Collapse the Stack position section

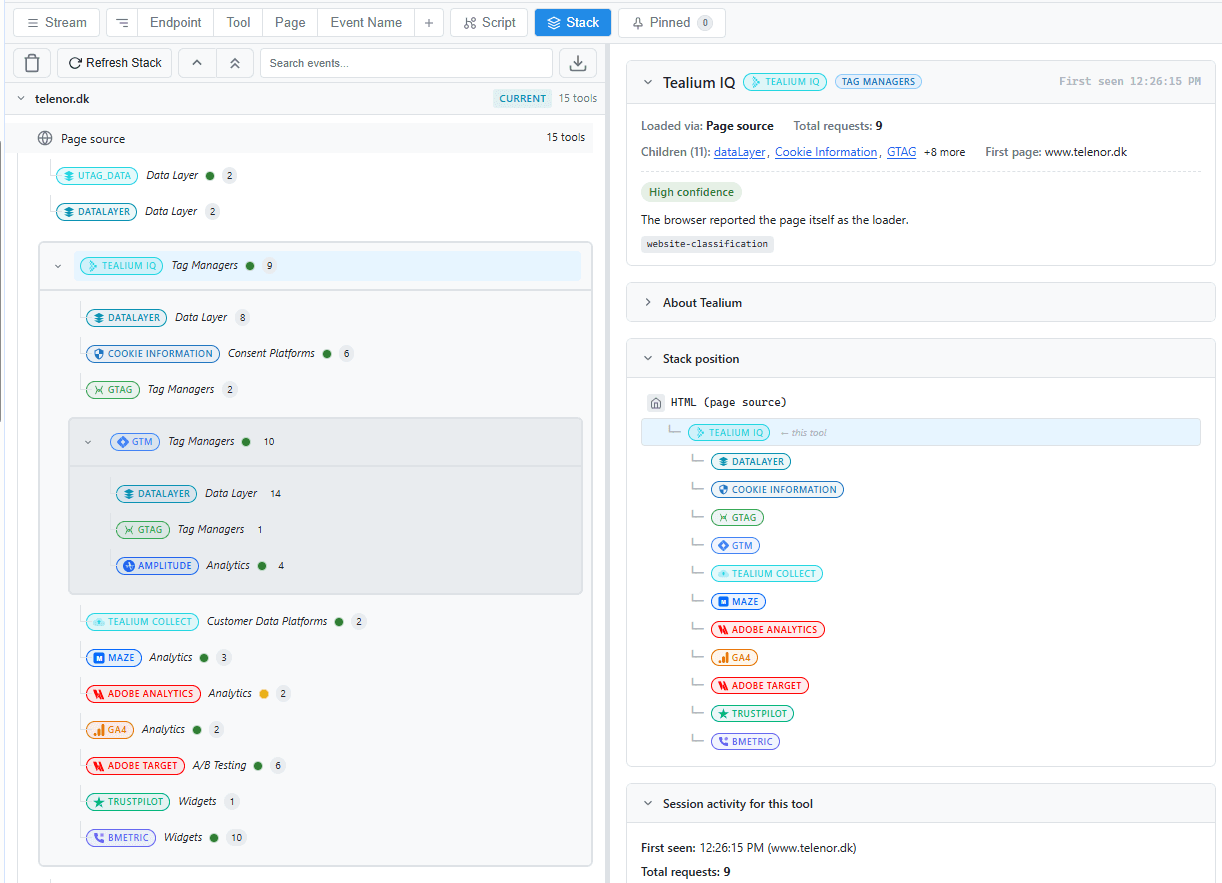point(648,359)
